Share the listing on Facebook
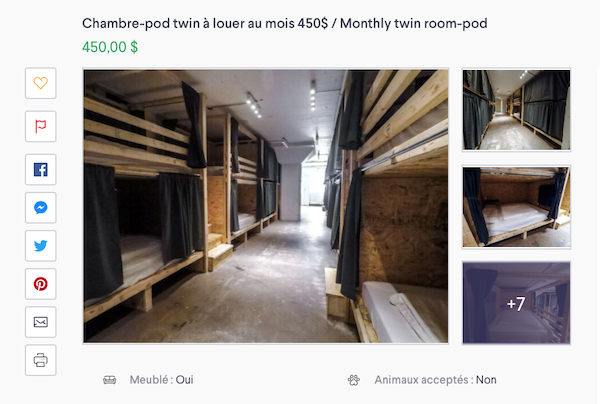The image size is (600, 404). point(41,169)
